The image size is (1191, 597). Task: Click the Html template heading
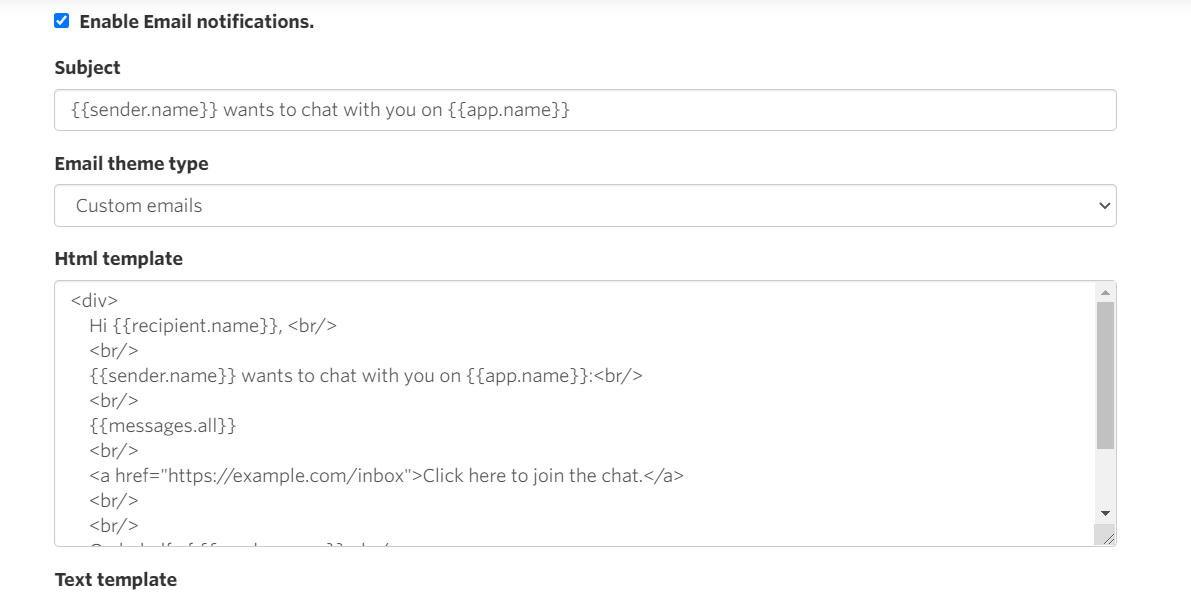click(x=117, y=258)
